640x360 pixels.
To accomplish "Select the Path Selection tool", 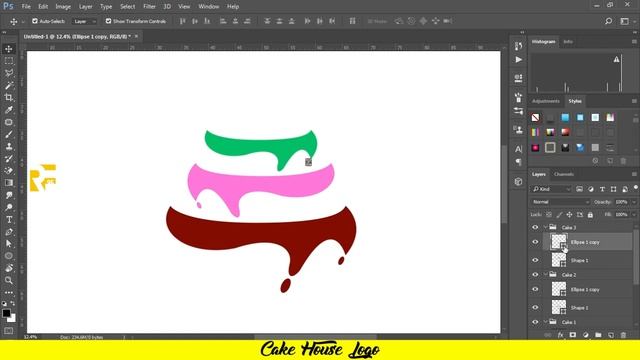I will [9, 244].
